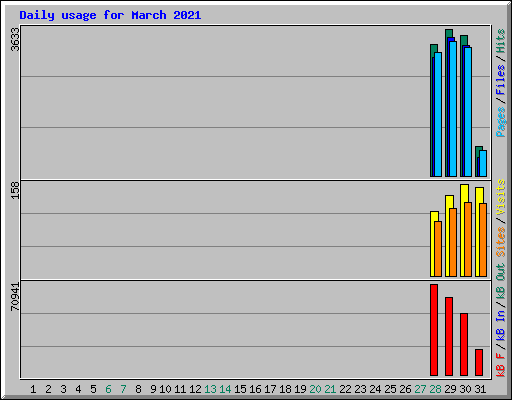
Task: Select the red kB bar for day 31
Action: coord(479,362)
